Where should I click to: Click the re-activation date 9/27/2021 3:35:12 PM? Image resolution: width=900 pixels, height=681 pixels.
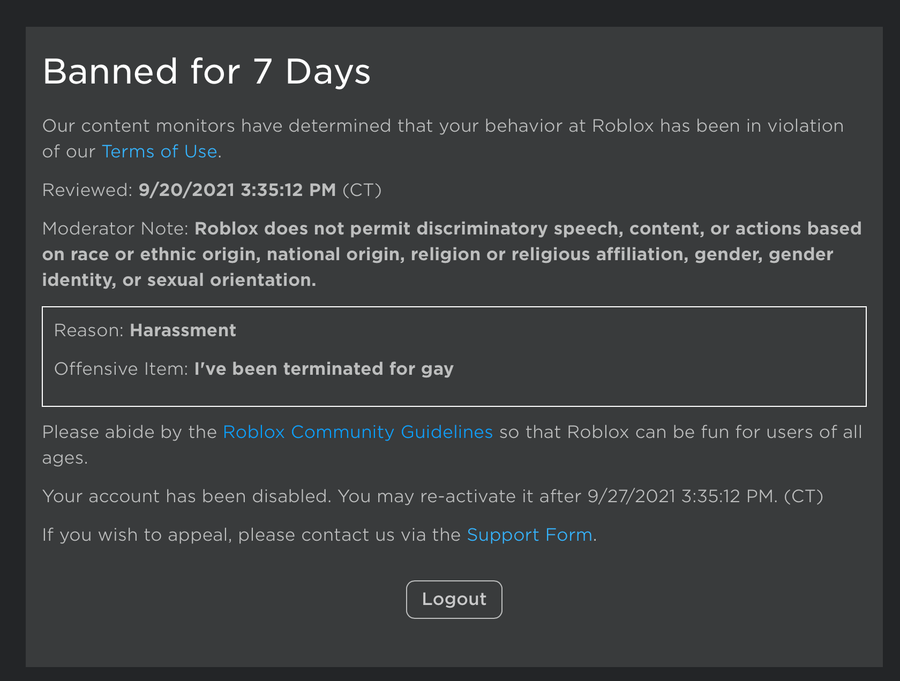click(x=681, y=496)
